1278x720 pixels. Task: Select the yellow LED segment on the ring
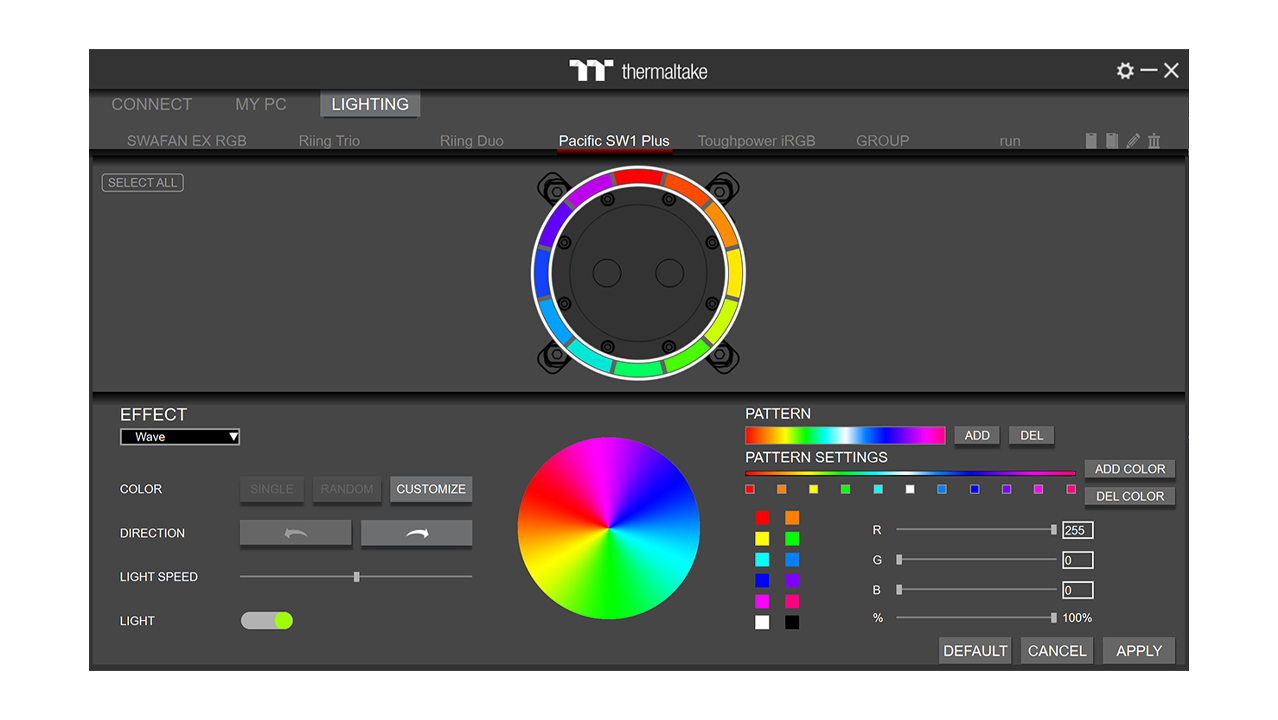(733, 273)
